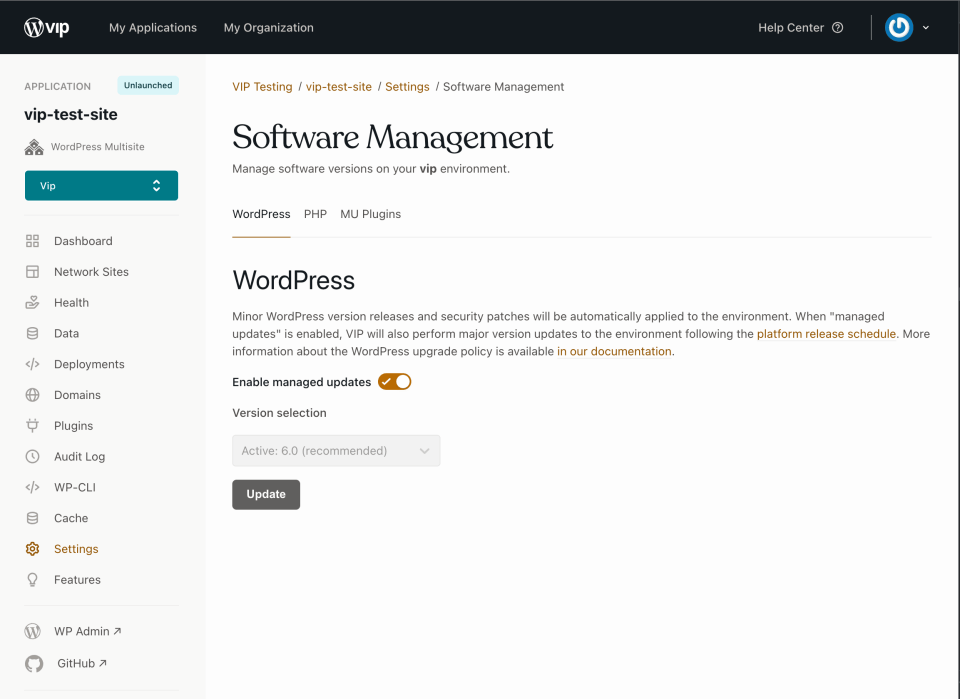Click the WordPress VIP logo
The width and height of the screenshot is (960, 699).
47,28
